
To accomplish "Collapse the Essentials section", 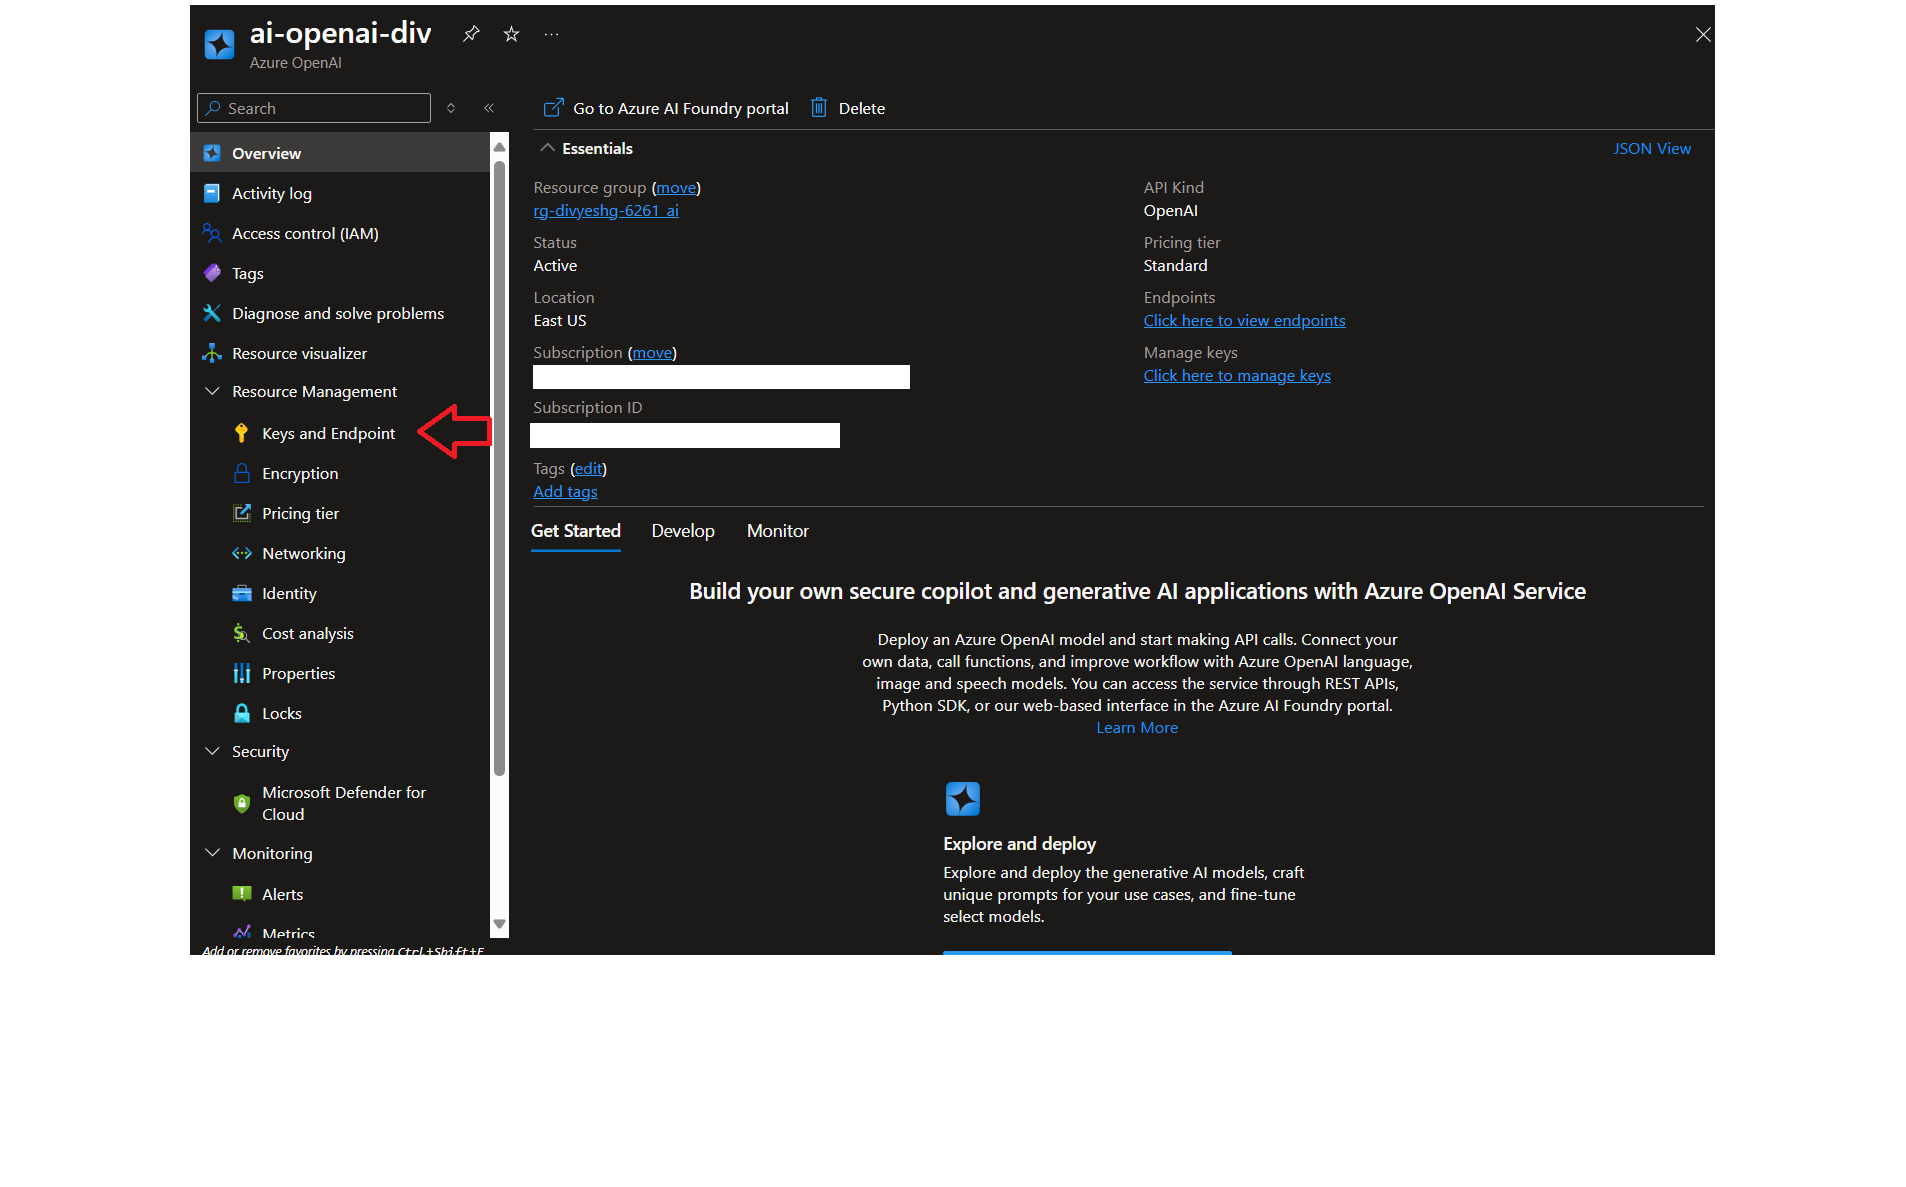I will (547, 148).
